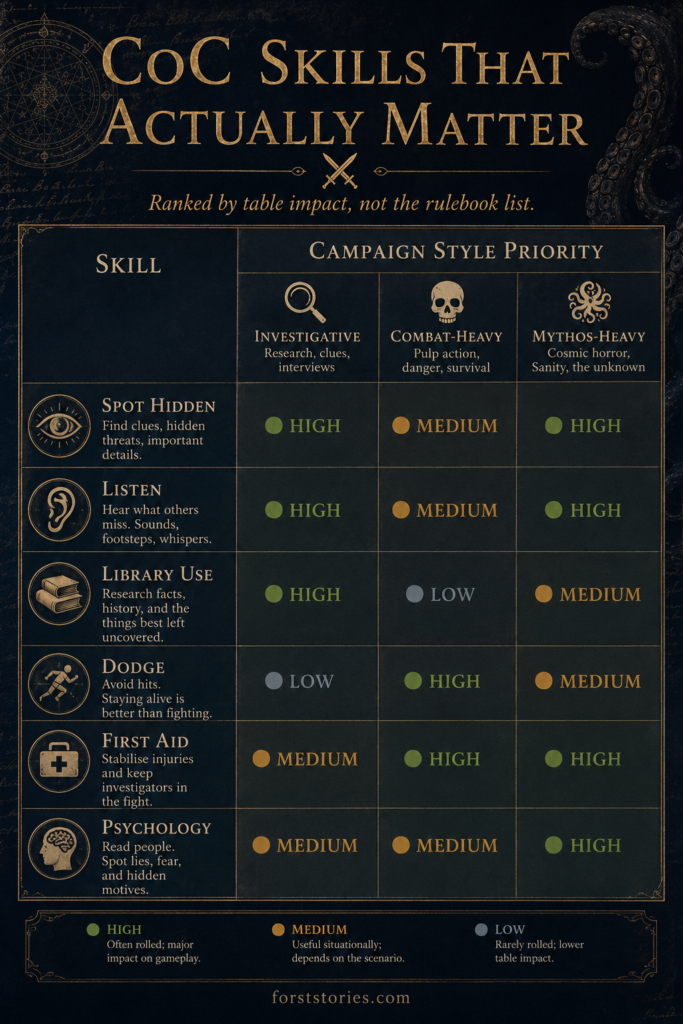
Task: Click the orange MEDIUM dot in legend
Action: tap(278, 929)
